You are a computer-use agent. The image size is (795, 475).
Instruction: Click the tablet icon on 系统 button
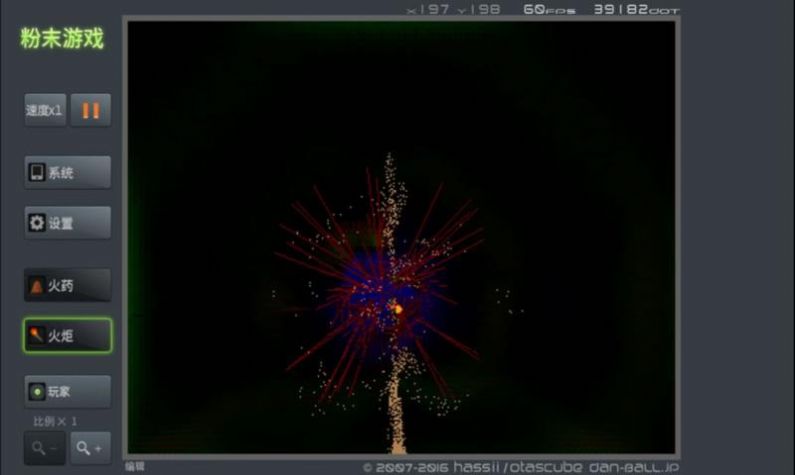tap(37, 172)
